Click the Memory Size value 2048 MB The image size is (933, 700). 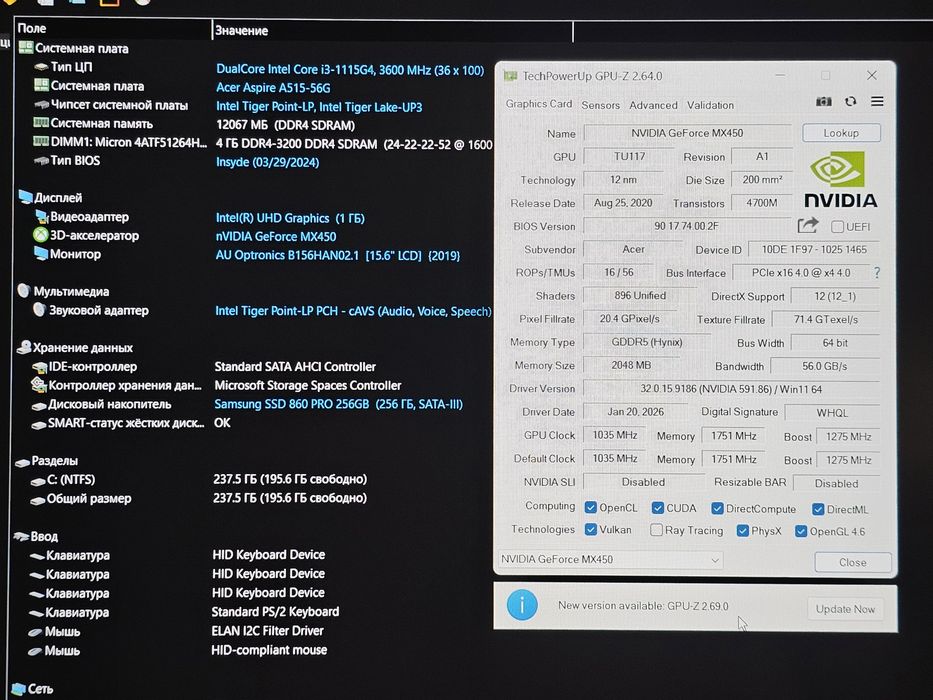point(631,365)
